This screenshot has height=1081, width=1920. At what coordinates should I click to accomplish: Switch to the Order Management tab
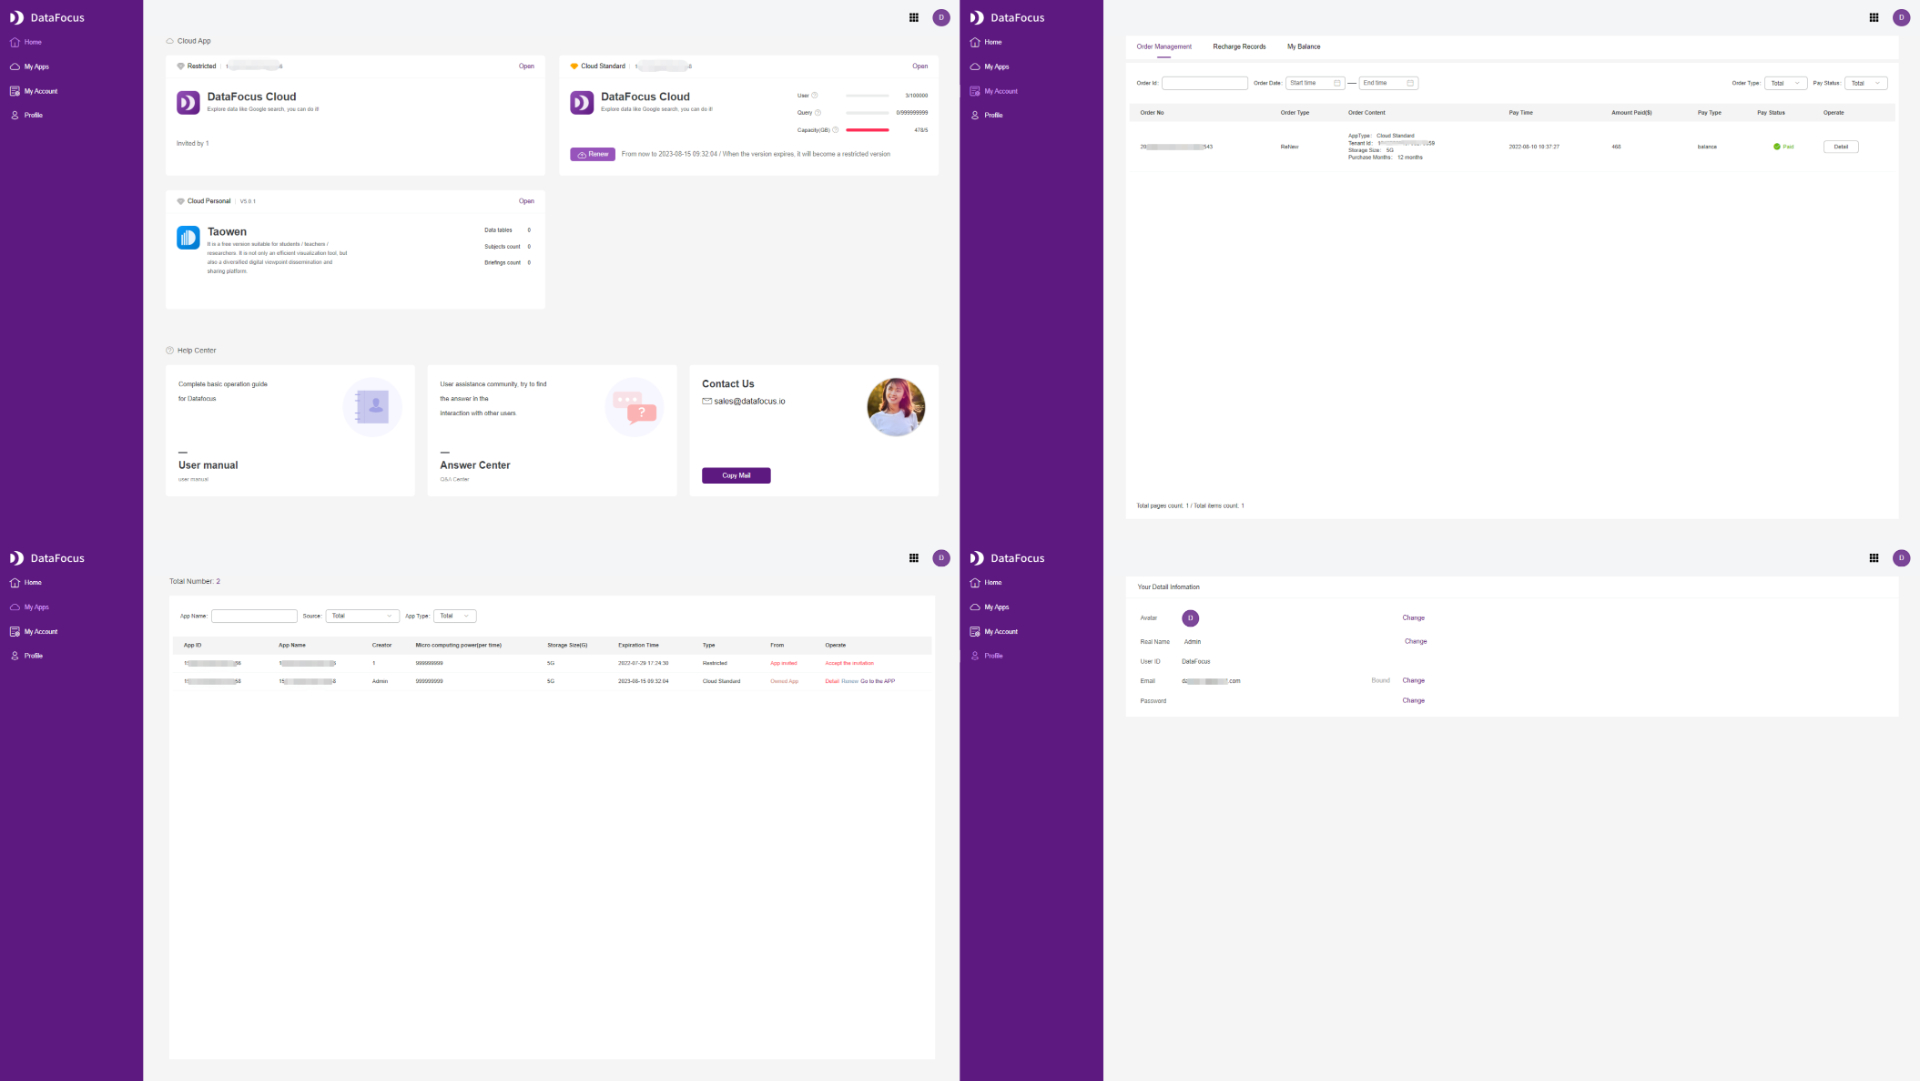click(x=1164, y=47)
